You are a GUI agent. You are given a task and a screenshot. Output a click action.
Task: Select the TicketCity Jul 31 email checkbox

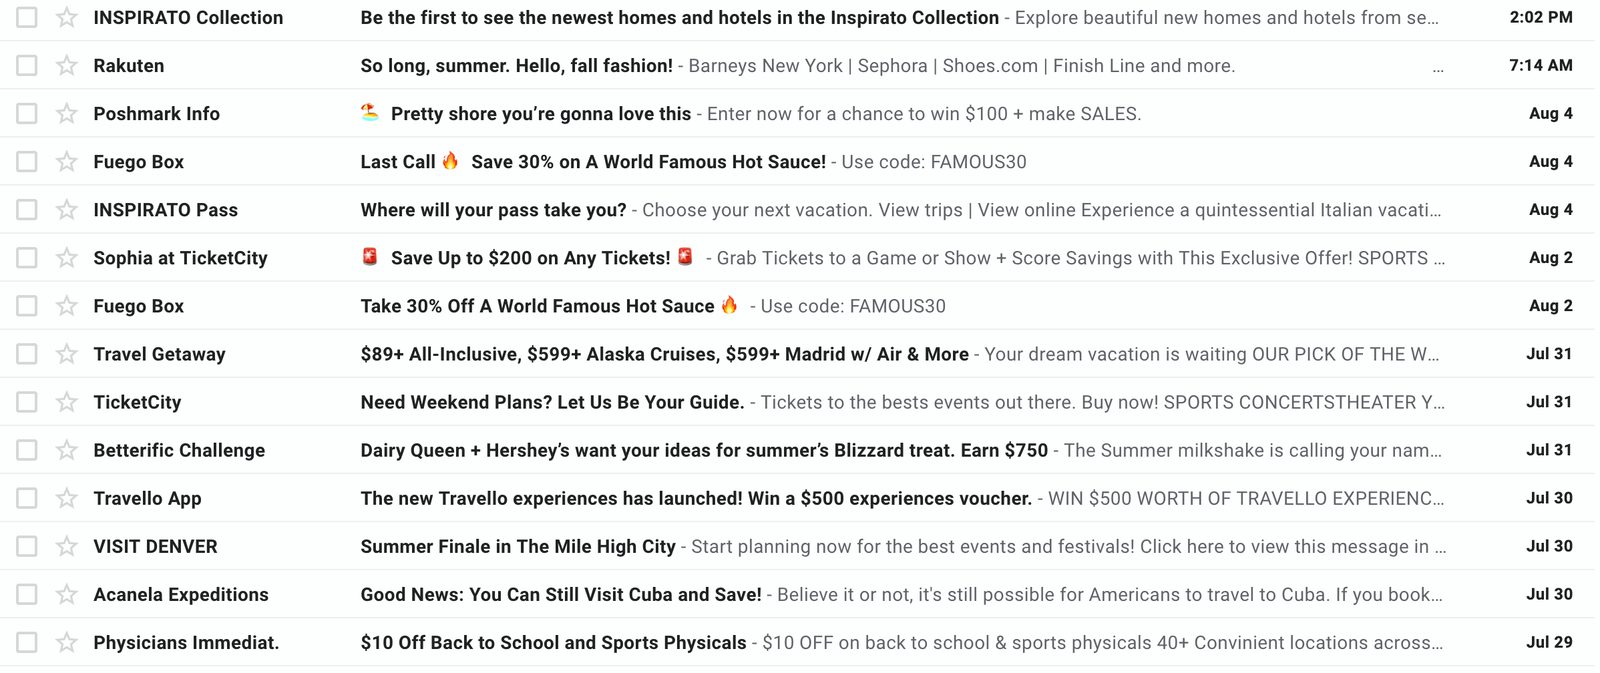pyautogui.click(x=25, y=401)
